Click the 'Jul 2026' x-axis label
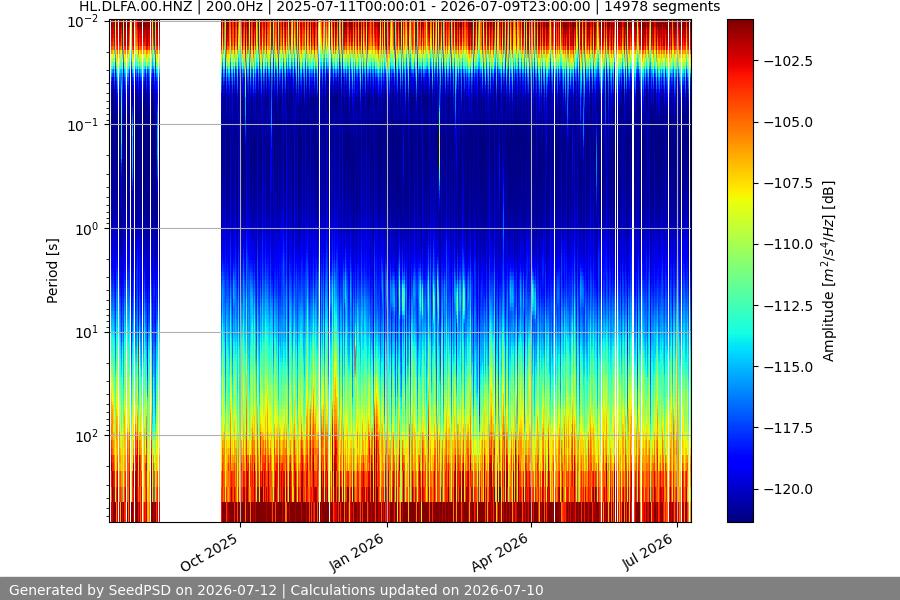Viewport: 900px width, 600px height. click(x=648, y=552)
